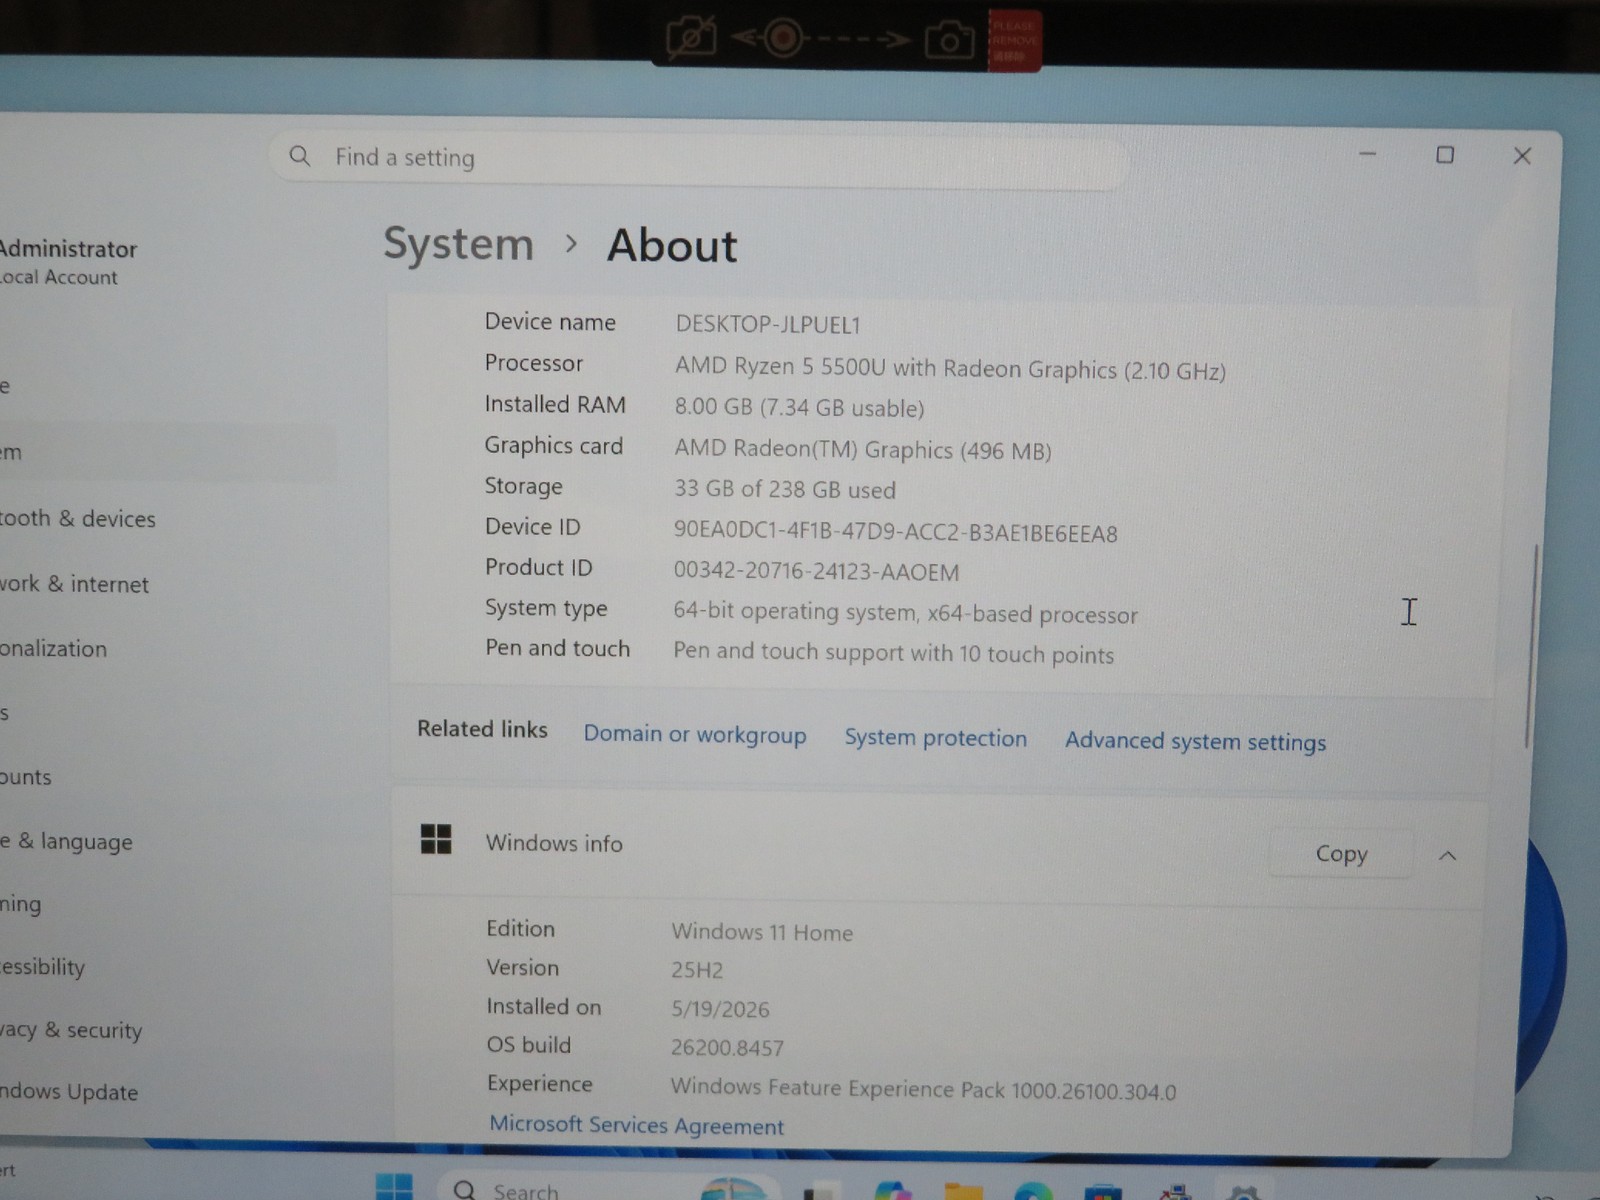1600x1200 pixels.
Task: Open File Explorer from taskbar
Action: (964, 1190)
